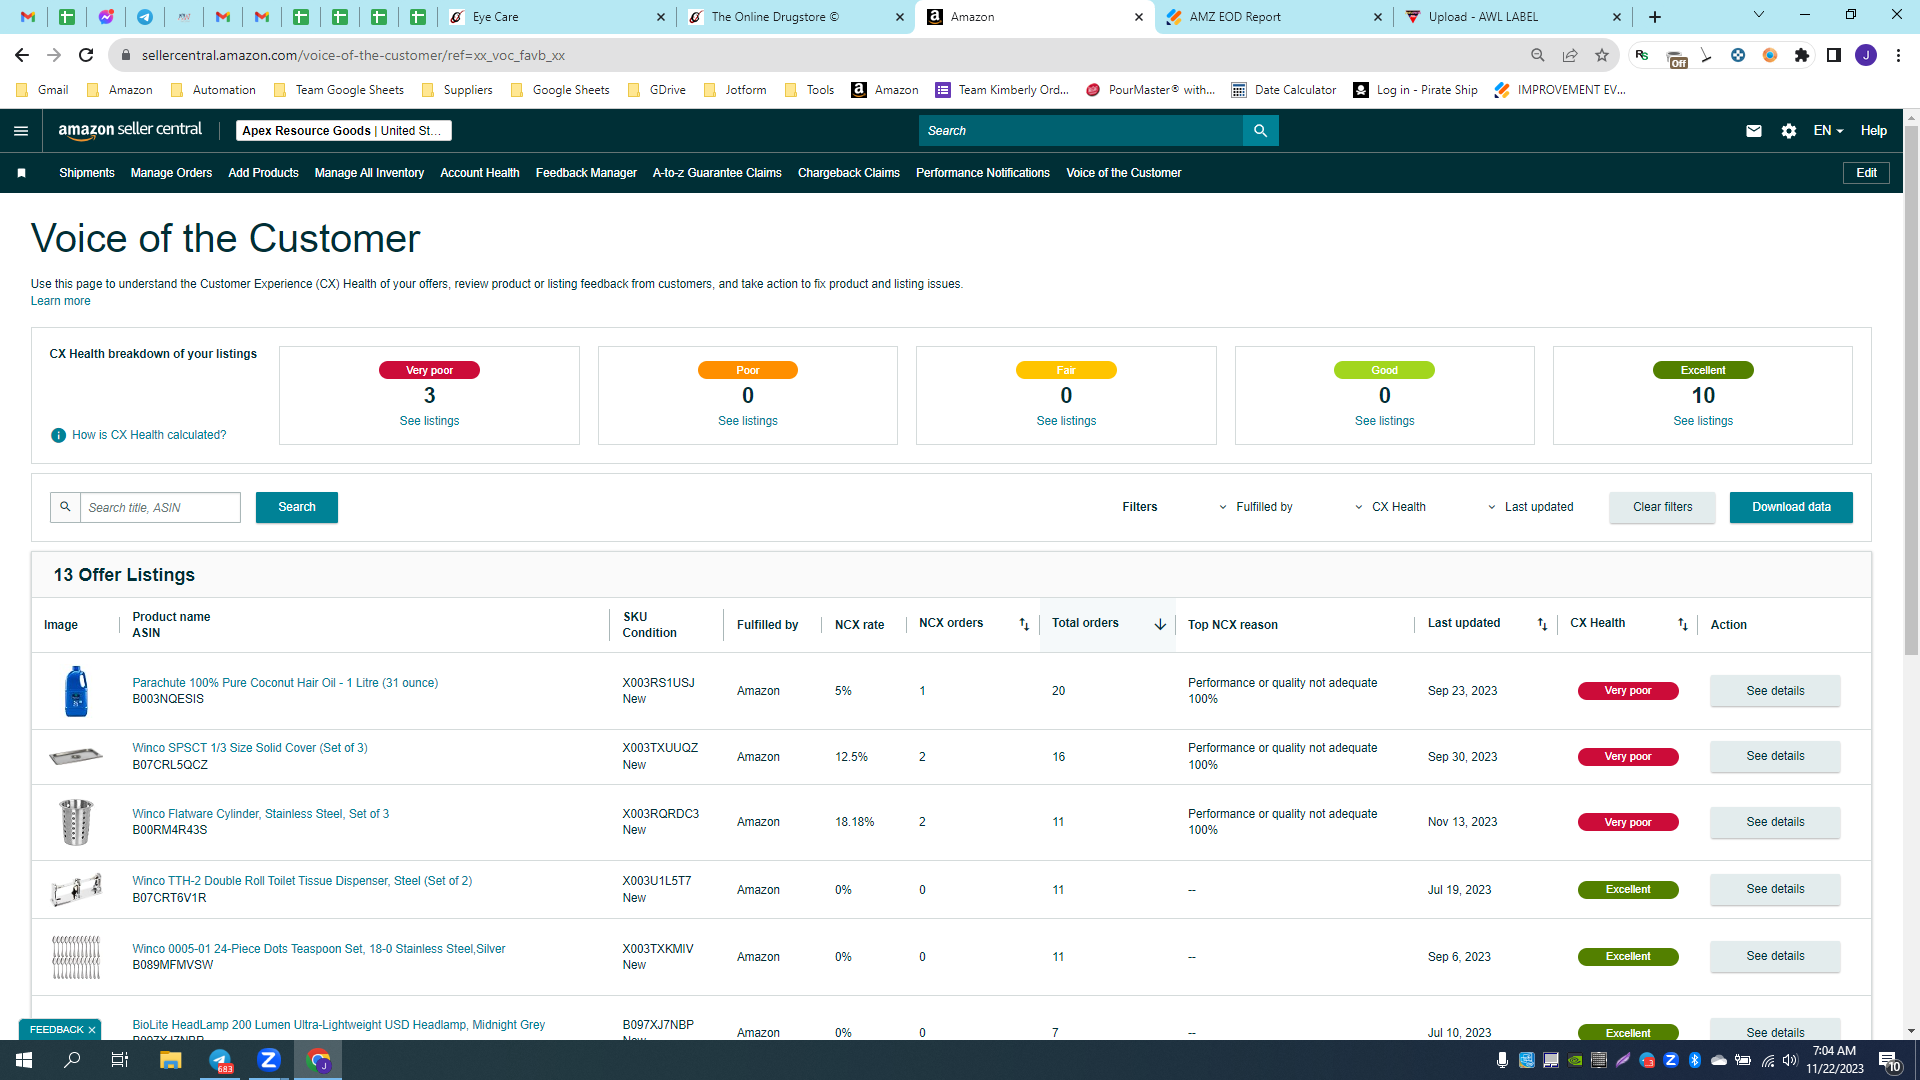Open Zoom from the taskbar
This screenshot has height=1080, width=1920.
click(x=269, y=1060)
